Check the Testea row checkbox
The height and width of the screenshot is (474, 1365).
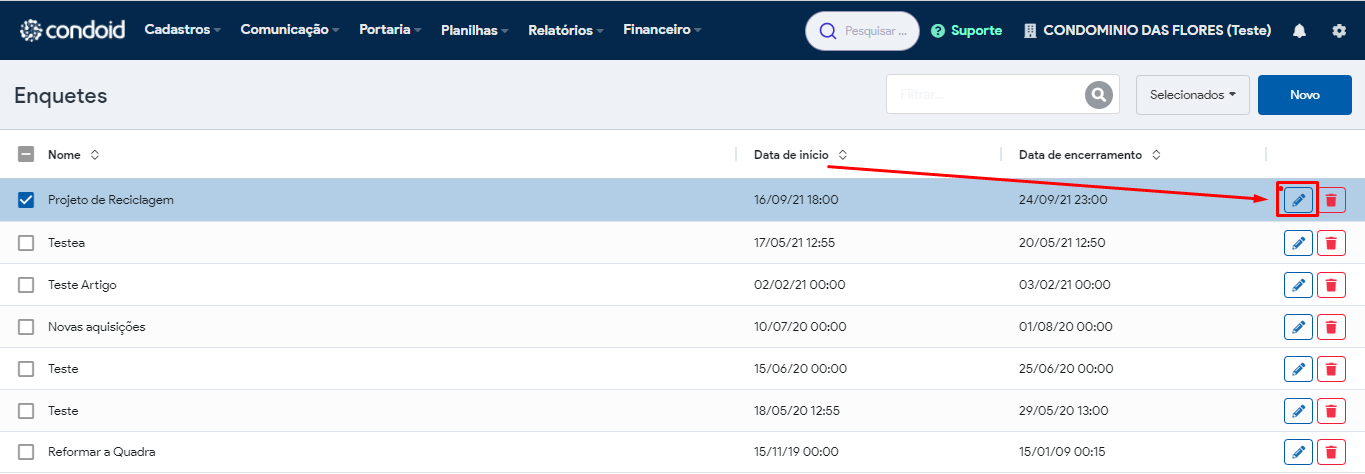26,243
